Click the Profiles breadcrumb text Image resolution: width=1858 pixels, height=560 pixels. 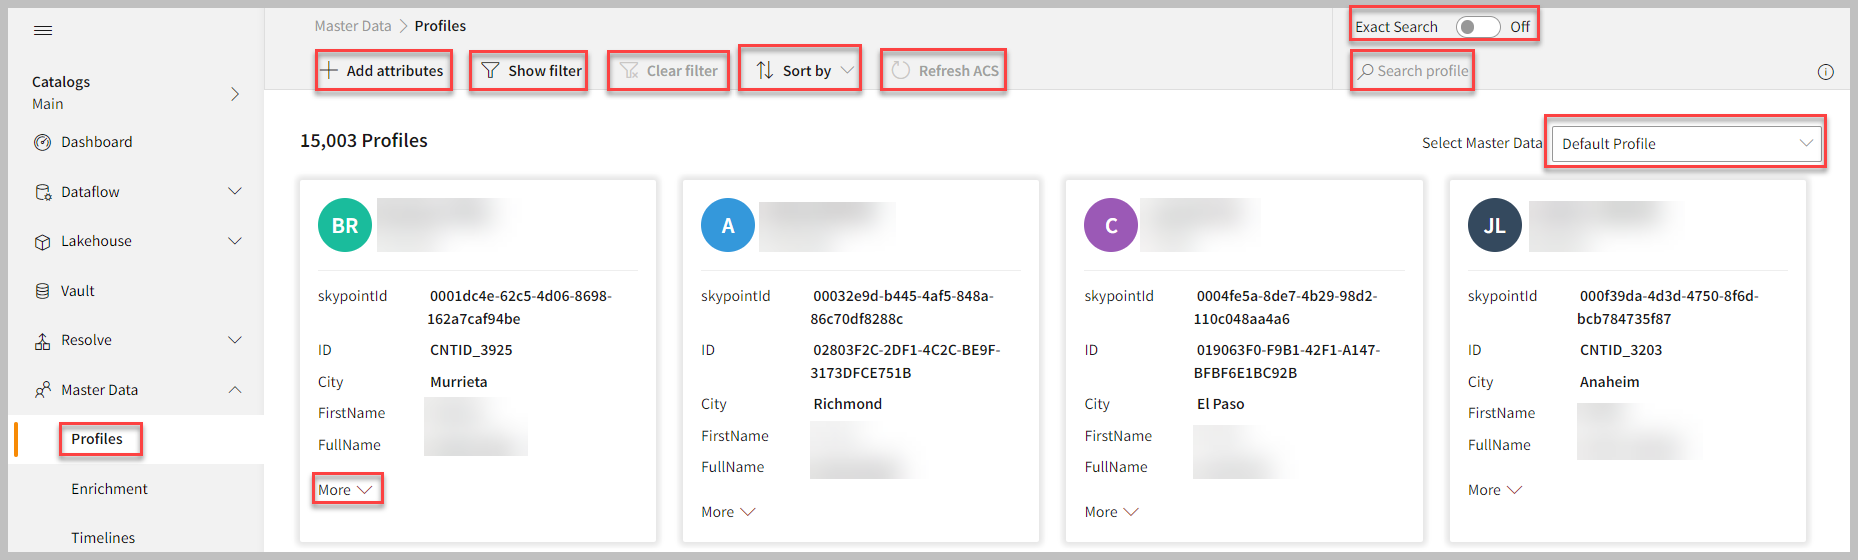440,26
